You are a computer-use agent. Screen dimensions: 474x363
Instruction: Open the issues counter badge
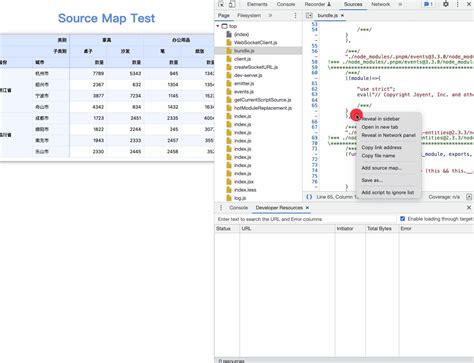click(428, 4)
